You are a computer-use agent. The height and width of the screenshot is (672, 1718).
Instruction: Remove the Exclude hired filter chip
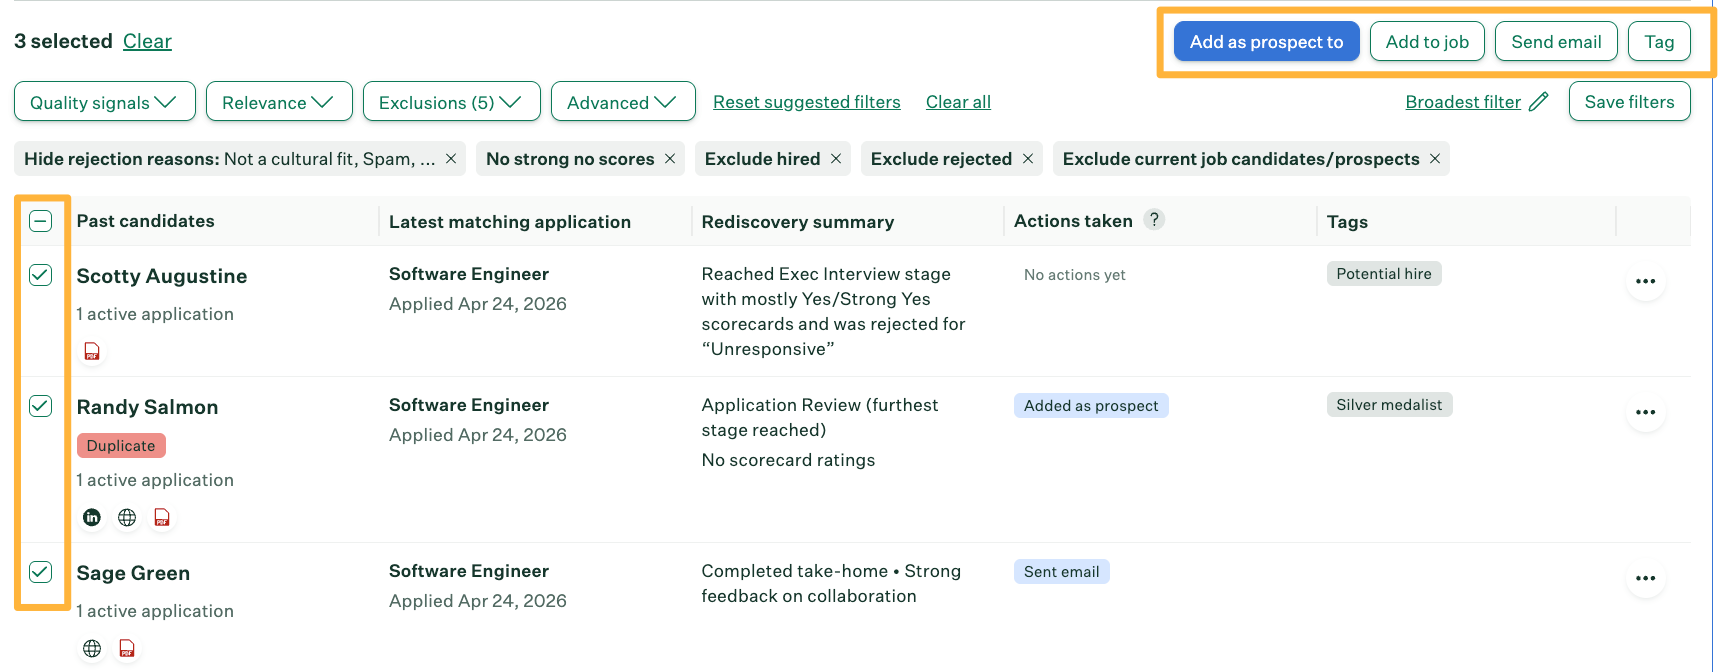click(836, 159)
